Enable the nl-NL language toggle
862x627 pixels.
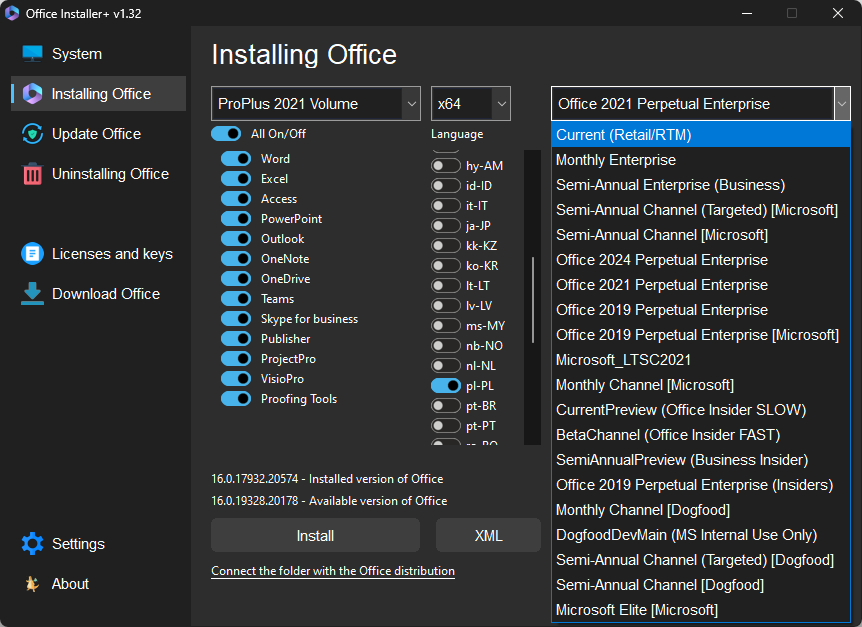(446, 365)
